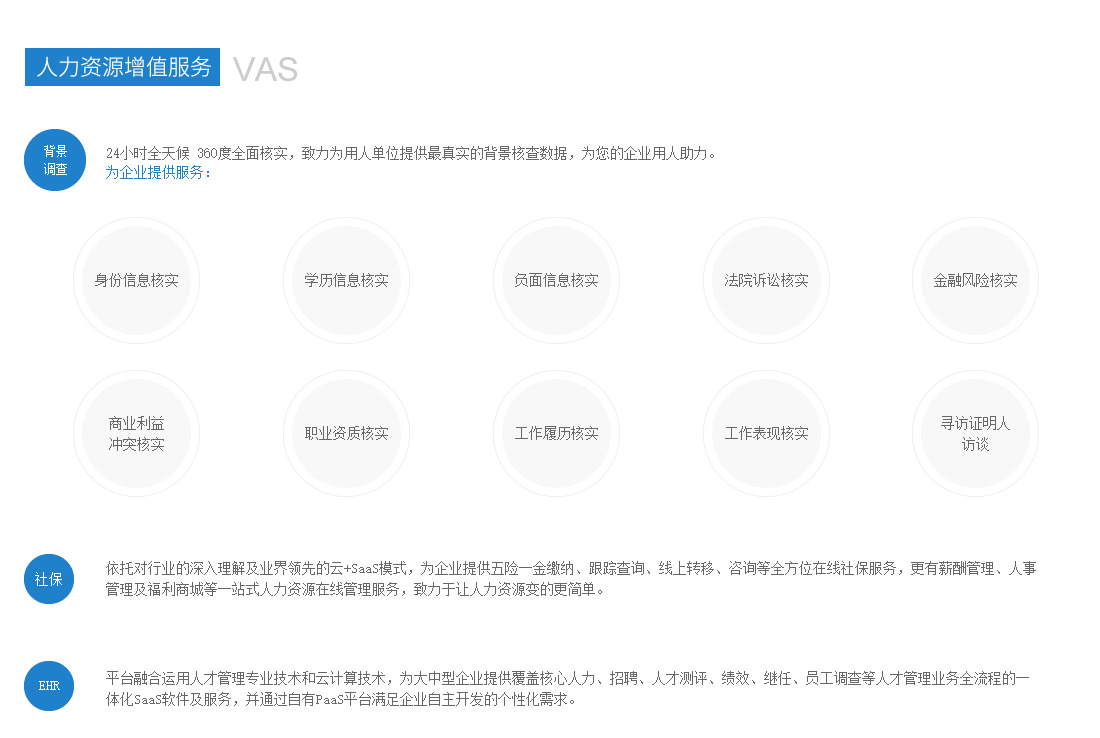The width and height of the screenshot is (1100, 738).
Task: Click the 24小时全天候 background check description
Action: click(411, 154)
